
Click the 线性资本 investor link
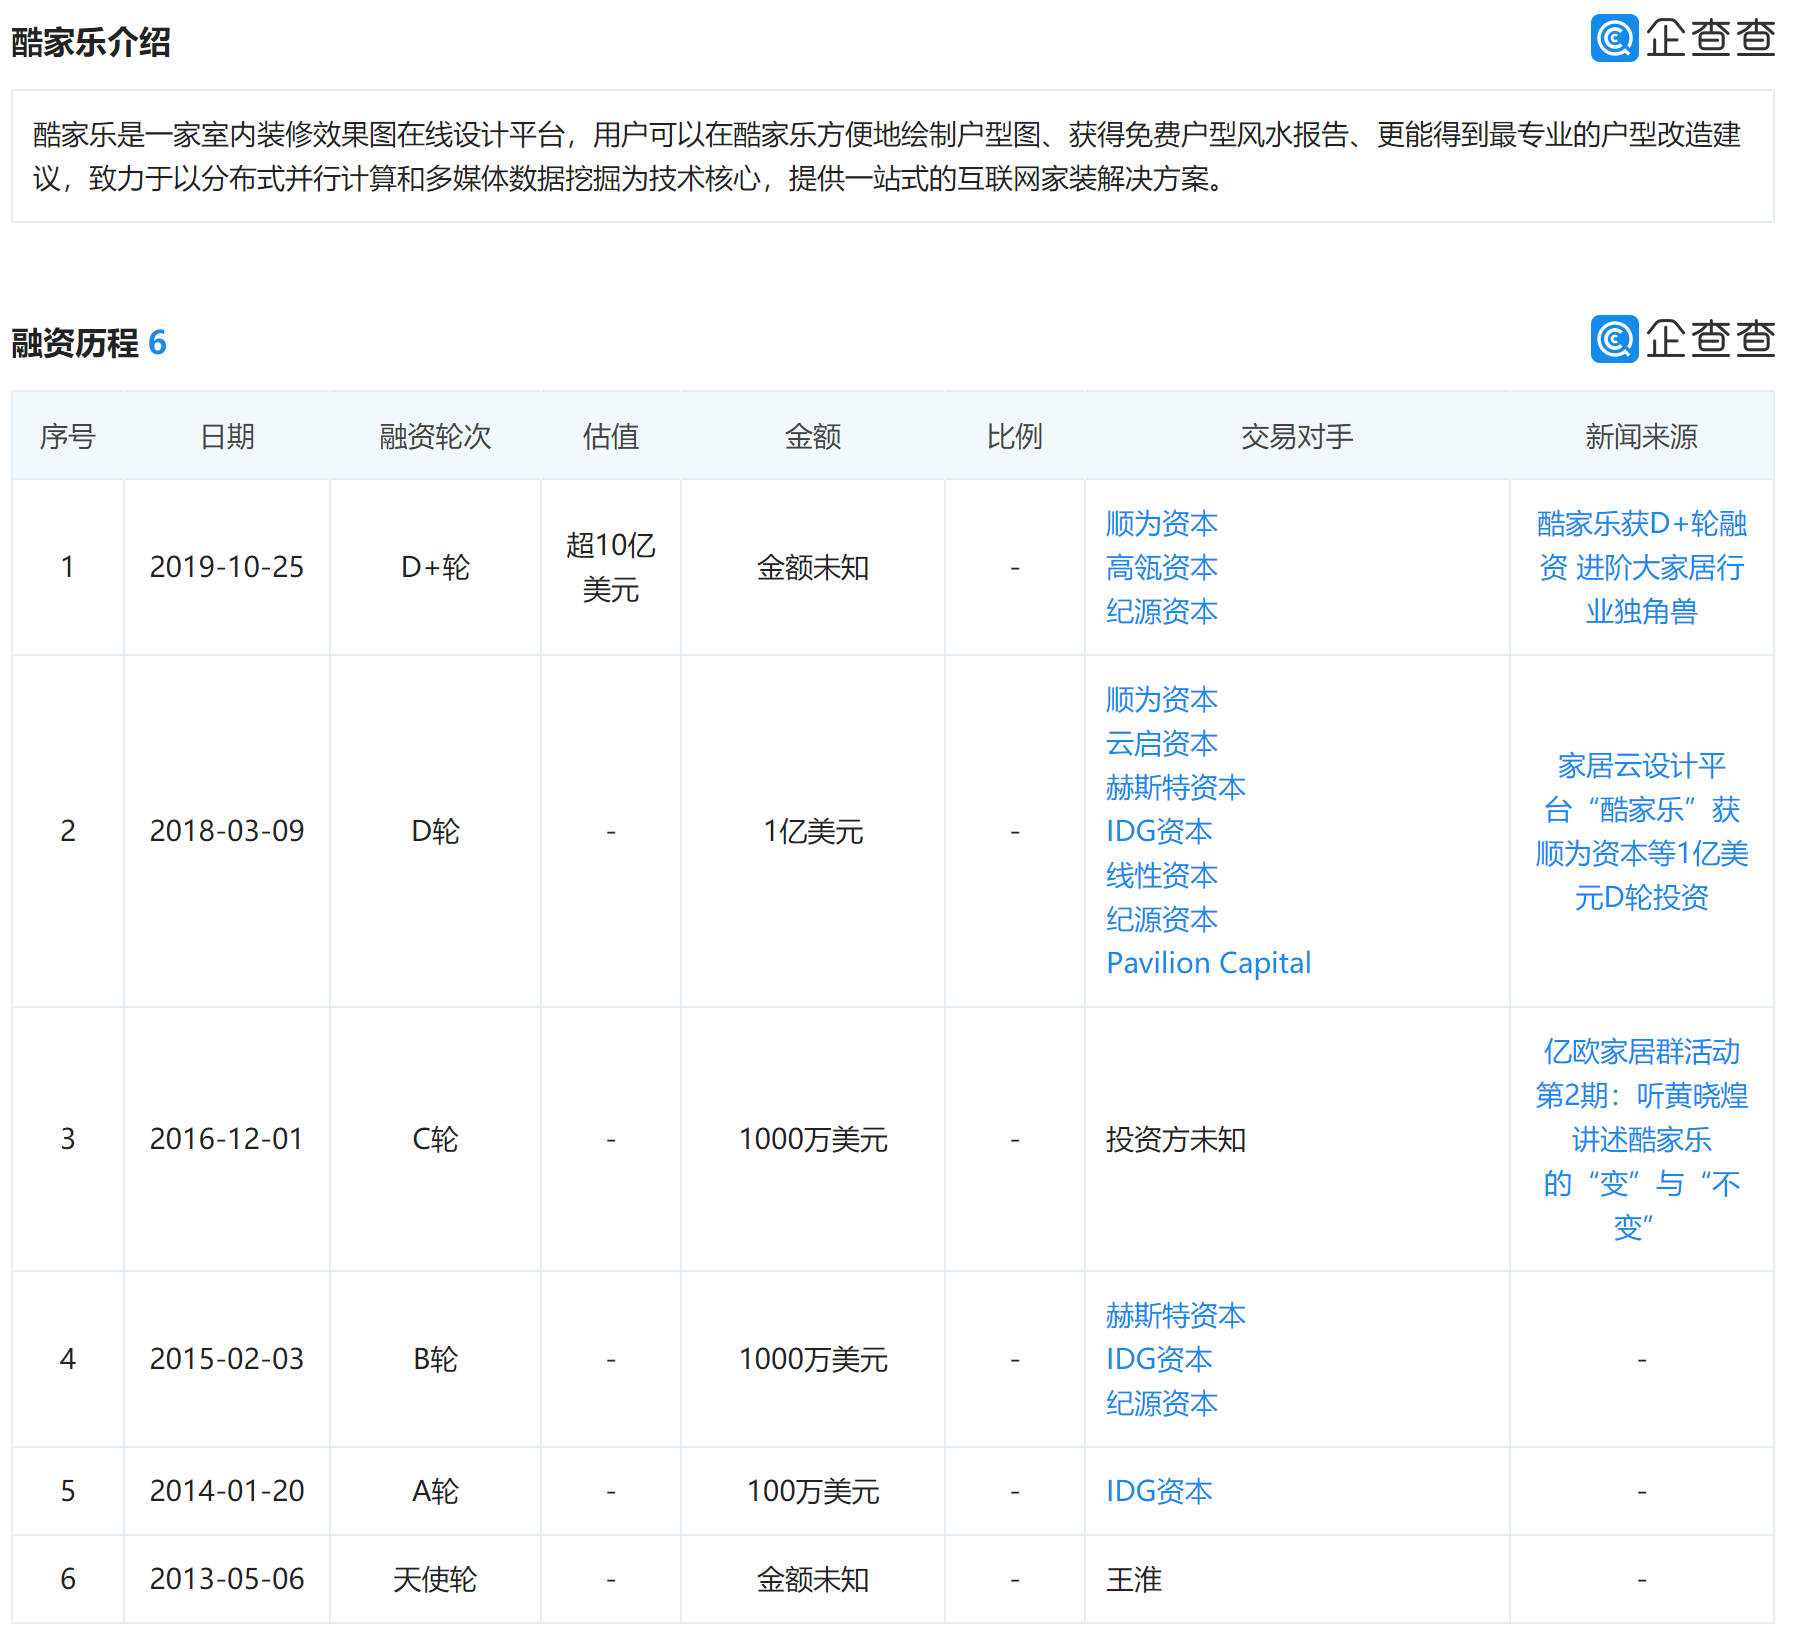pyautogui.click(x=1161, y=876)
